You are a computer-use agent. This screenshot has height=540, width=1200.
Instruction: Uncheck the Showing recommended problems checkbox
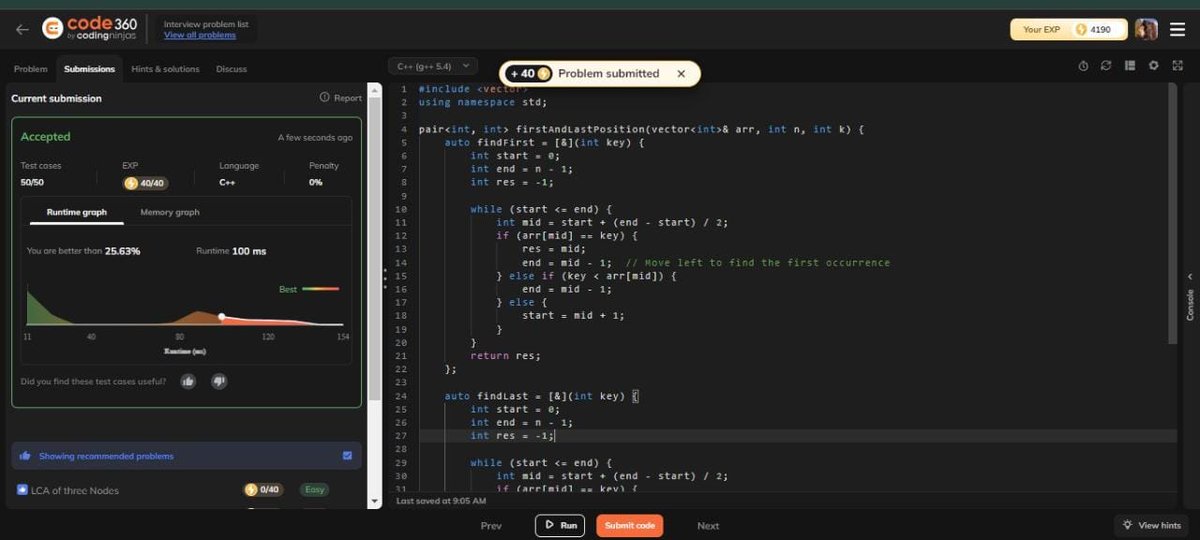[347, 456]
